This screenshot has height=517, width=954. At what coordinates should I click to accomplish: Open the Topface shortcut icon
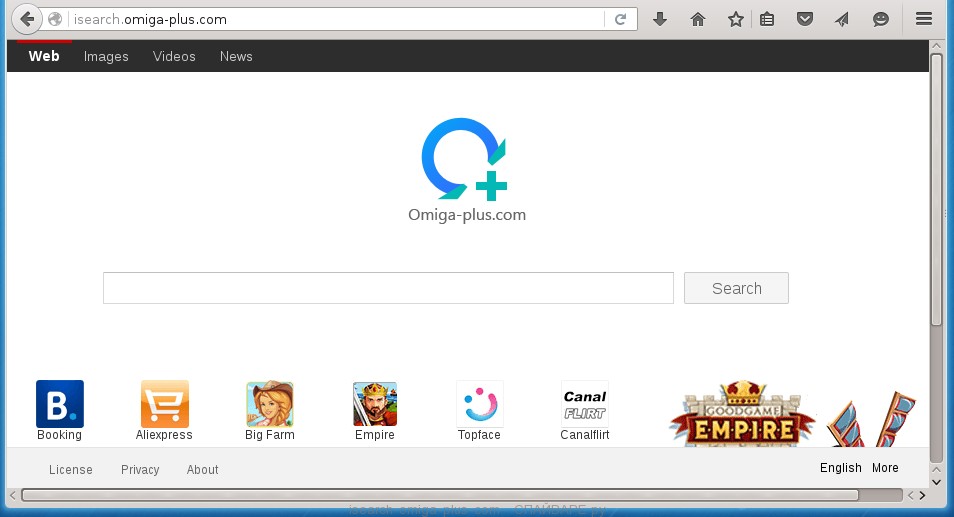(479, 404)
